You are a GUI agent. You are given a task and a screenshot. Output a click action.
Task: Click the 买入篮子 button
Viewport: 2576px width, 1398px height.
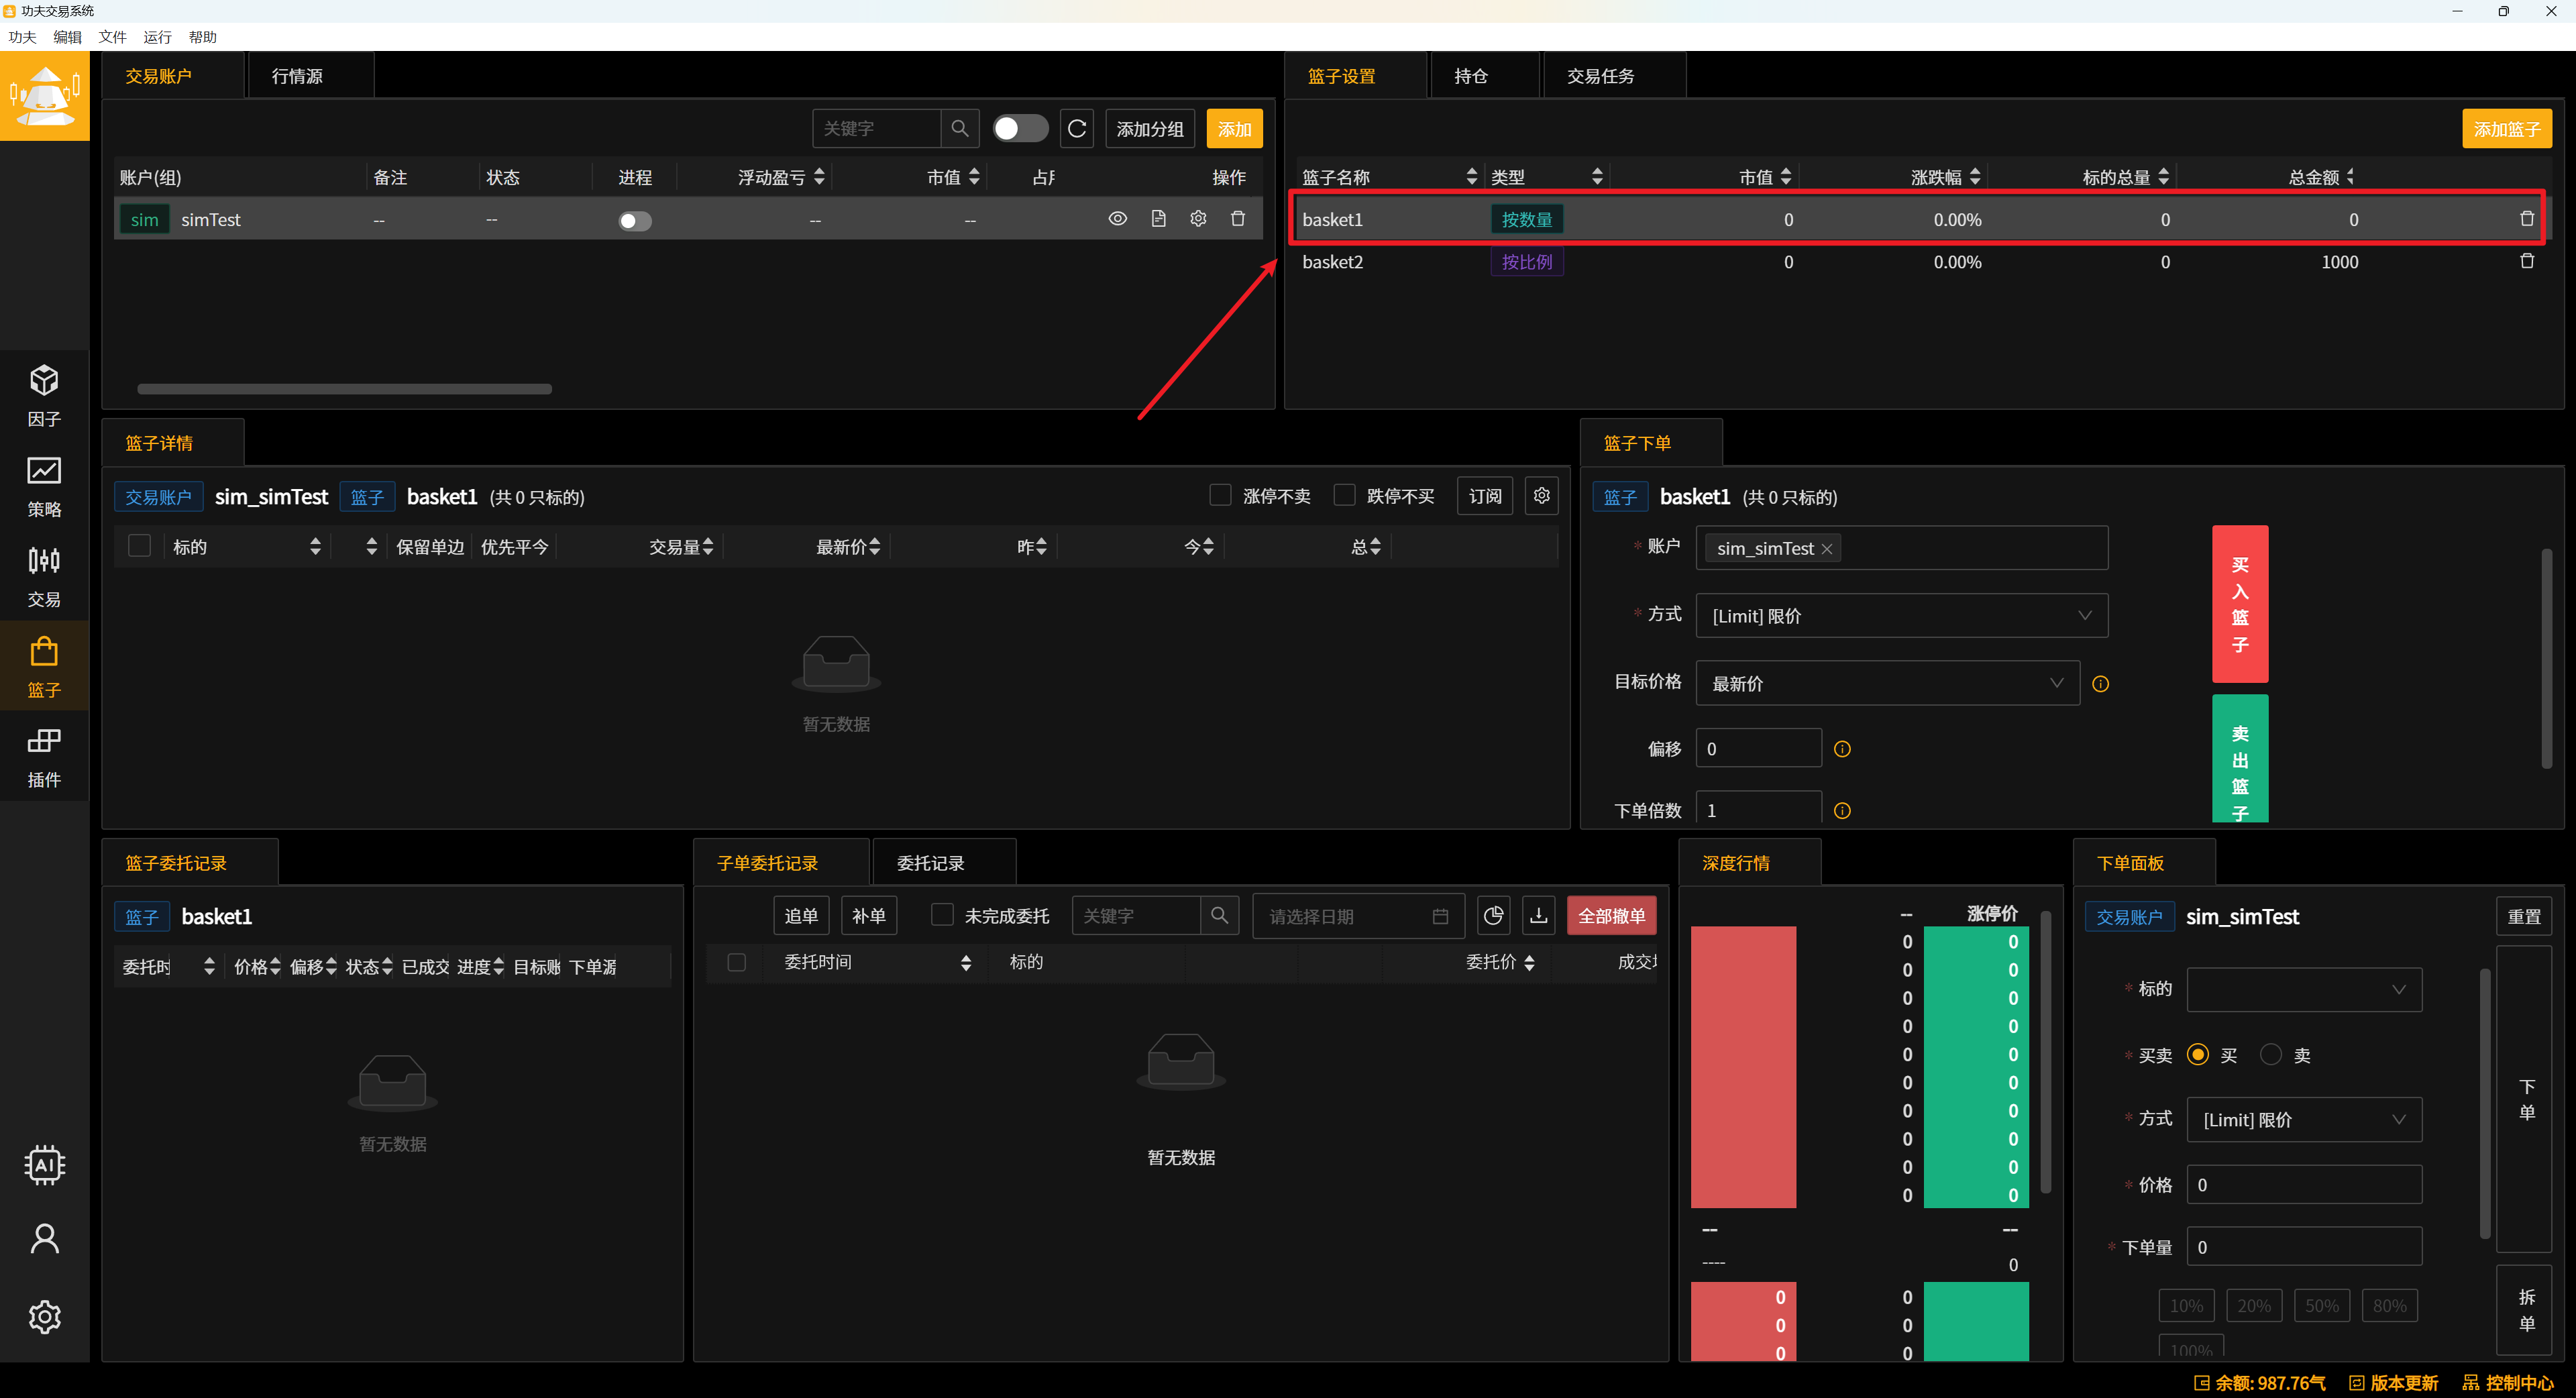coord(2240,604)
